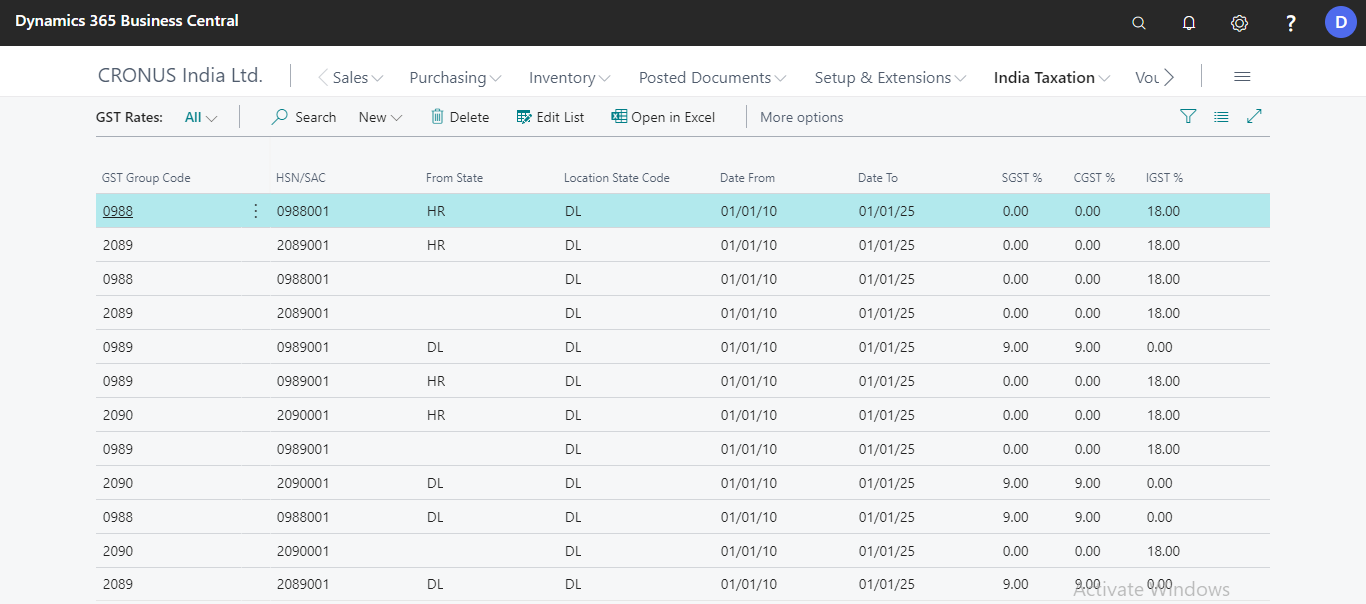Open the user account avatar D
Screen dimensions: 1366x604
point(1340,21)
